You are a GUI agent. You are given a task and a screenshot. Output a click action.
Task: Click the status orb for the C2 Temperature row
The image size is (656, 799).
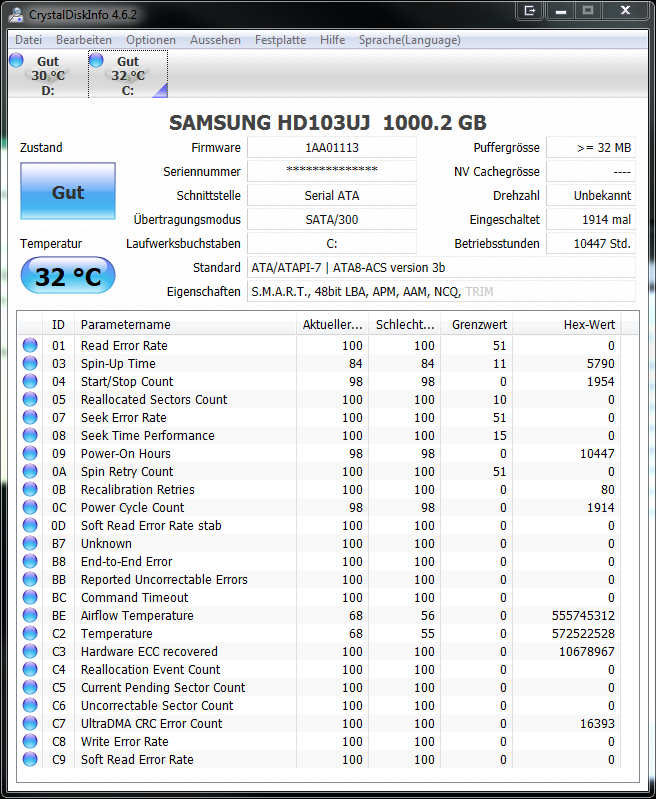pyautogui.click(x=30, y=633)
